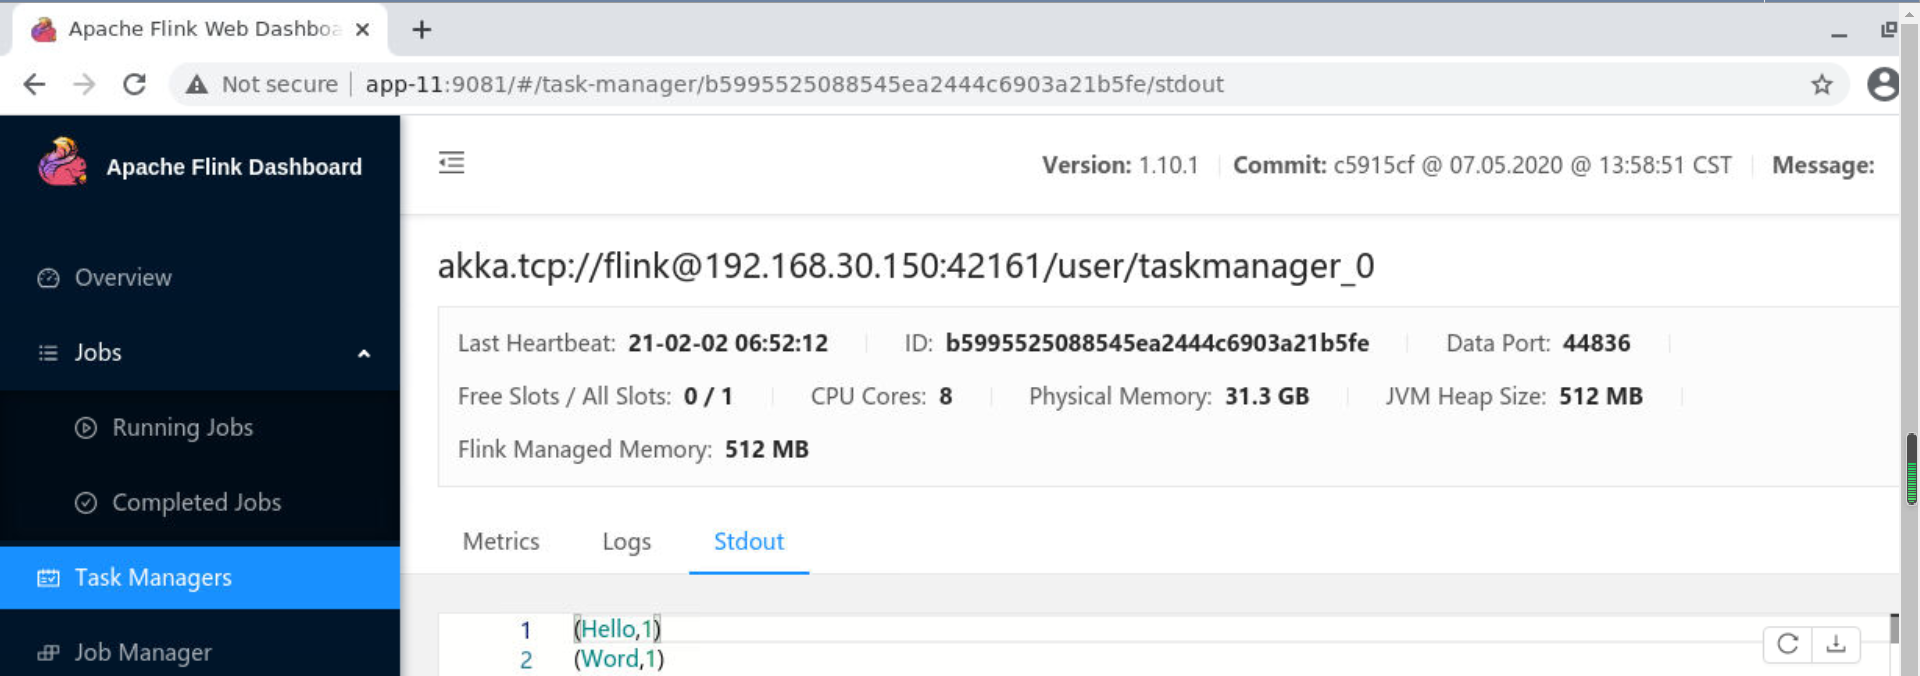The height and width of the screenshot is (676, 1920).
Task: Select the Stdout tab
Action: pyautogui.click(x=749, y=542)
